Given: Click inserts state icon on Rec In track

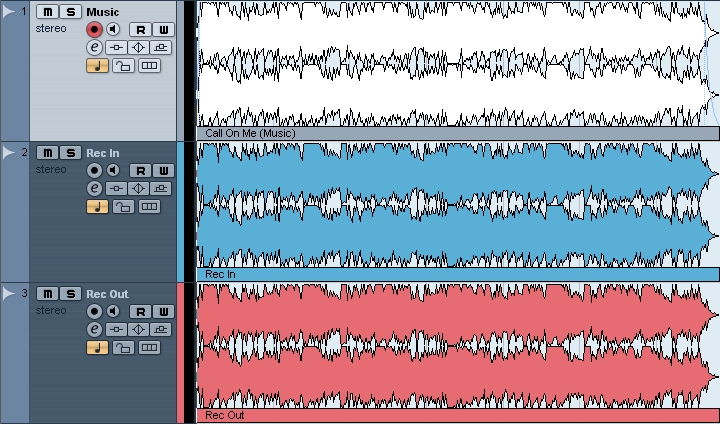Looking at the screenshot, I should (117, 188).
